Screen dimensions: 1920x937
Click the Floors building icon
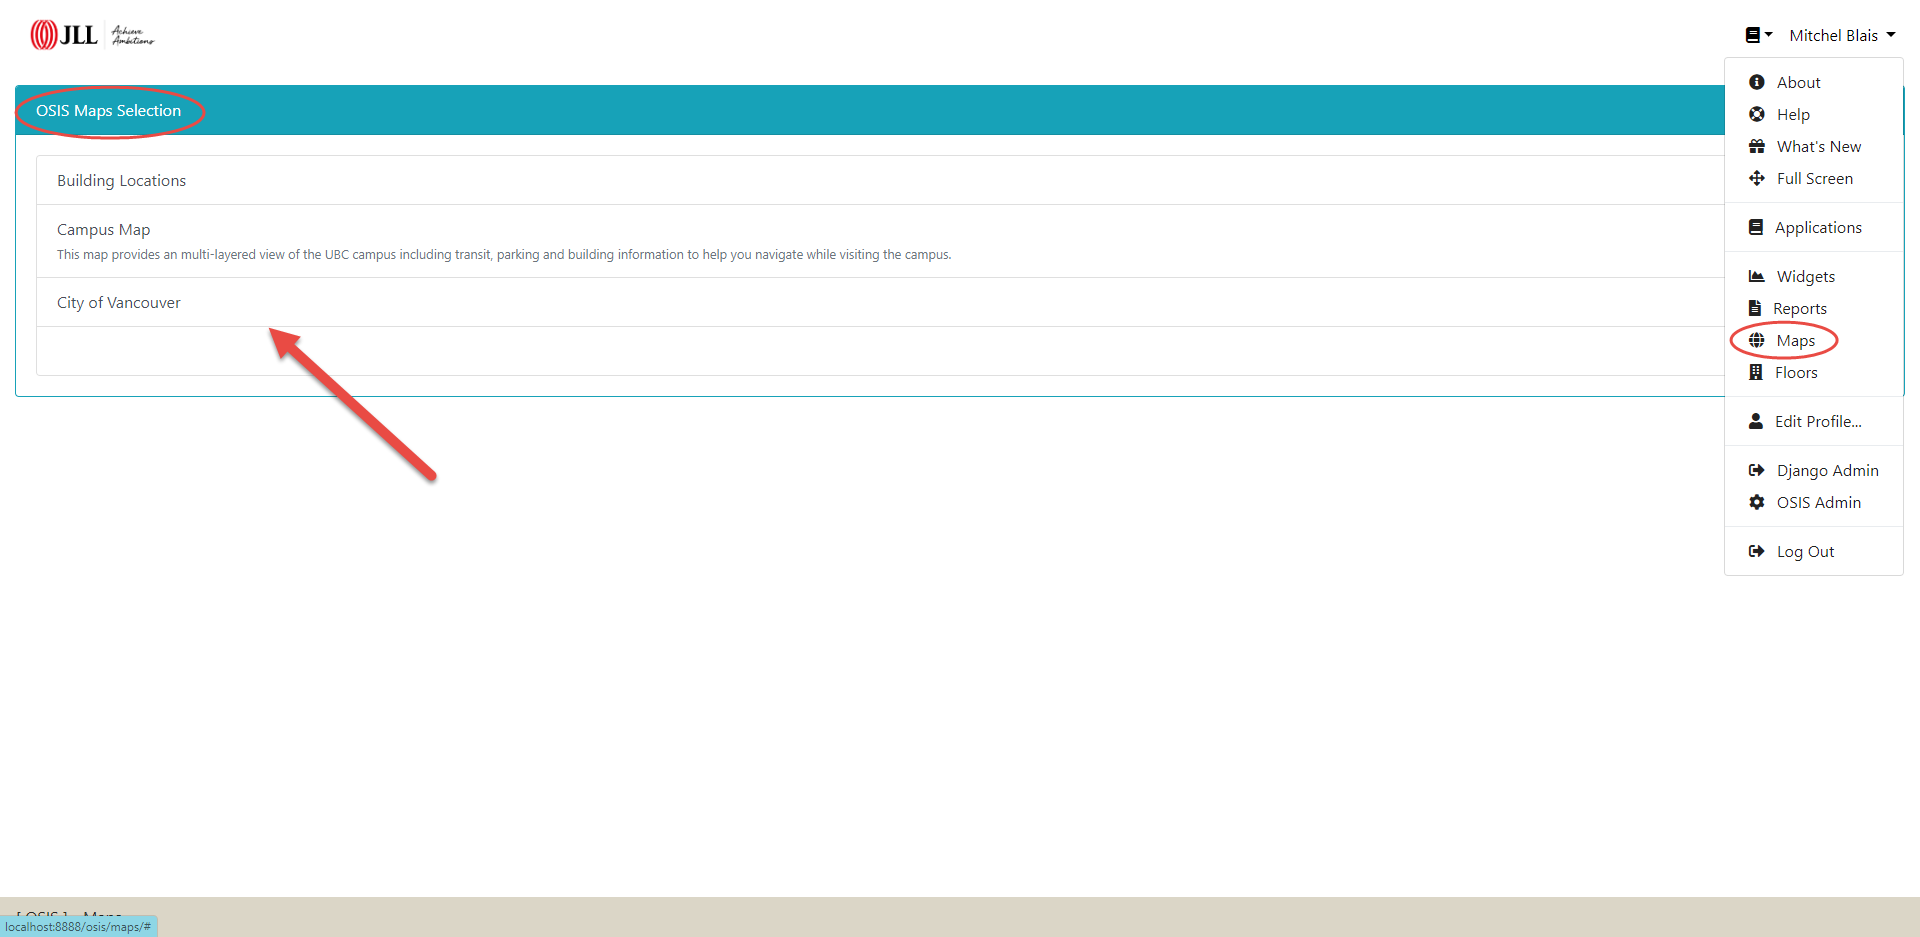pyautogui.click(x=1755, y=372)
